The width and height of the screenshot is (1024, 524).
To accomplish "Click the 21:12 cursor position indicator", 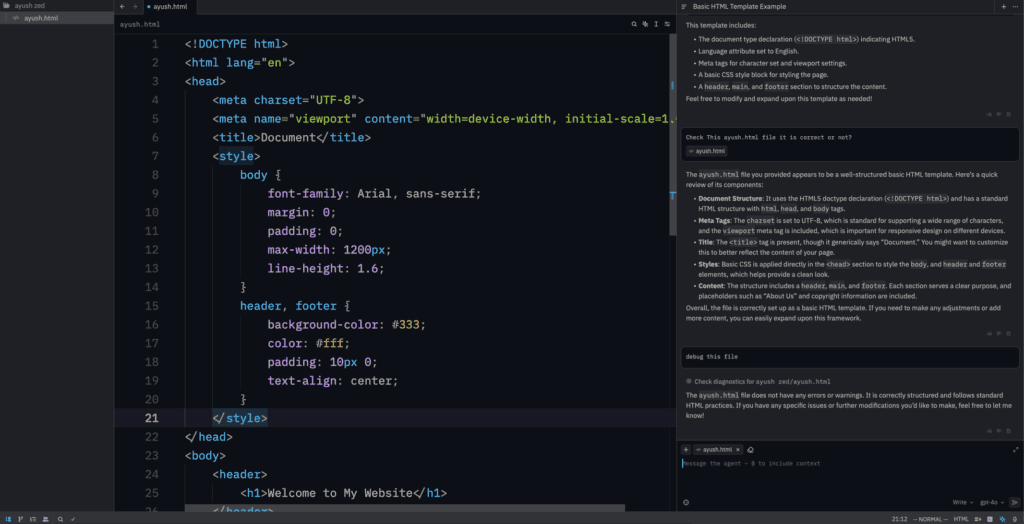I will pos(899,519).
